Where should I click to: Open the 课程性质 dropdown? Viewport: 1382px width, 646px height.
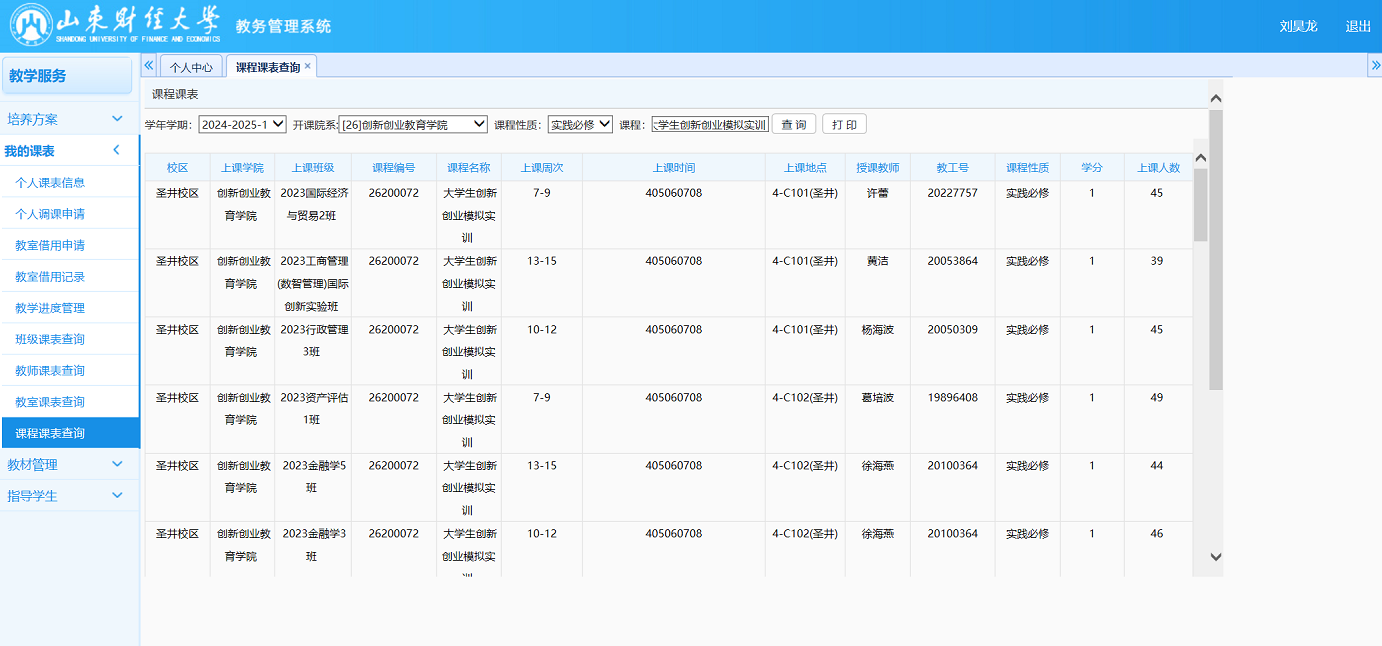click(x=580, y=125)
